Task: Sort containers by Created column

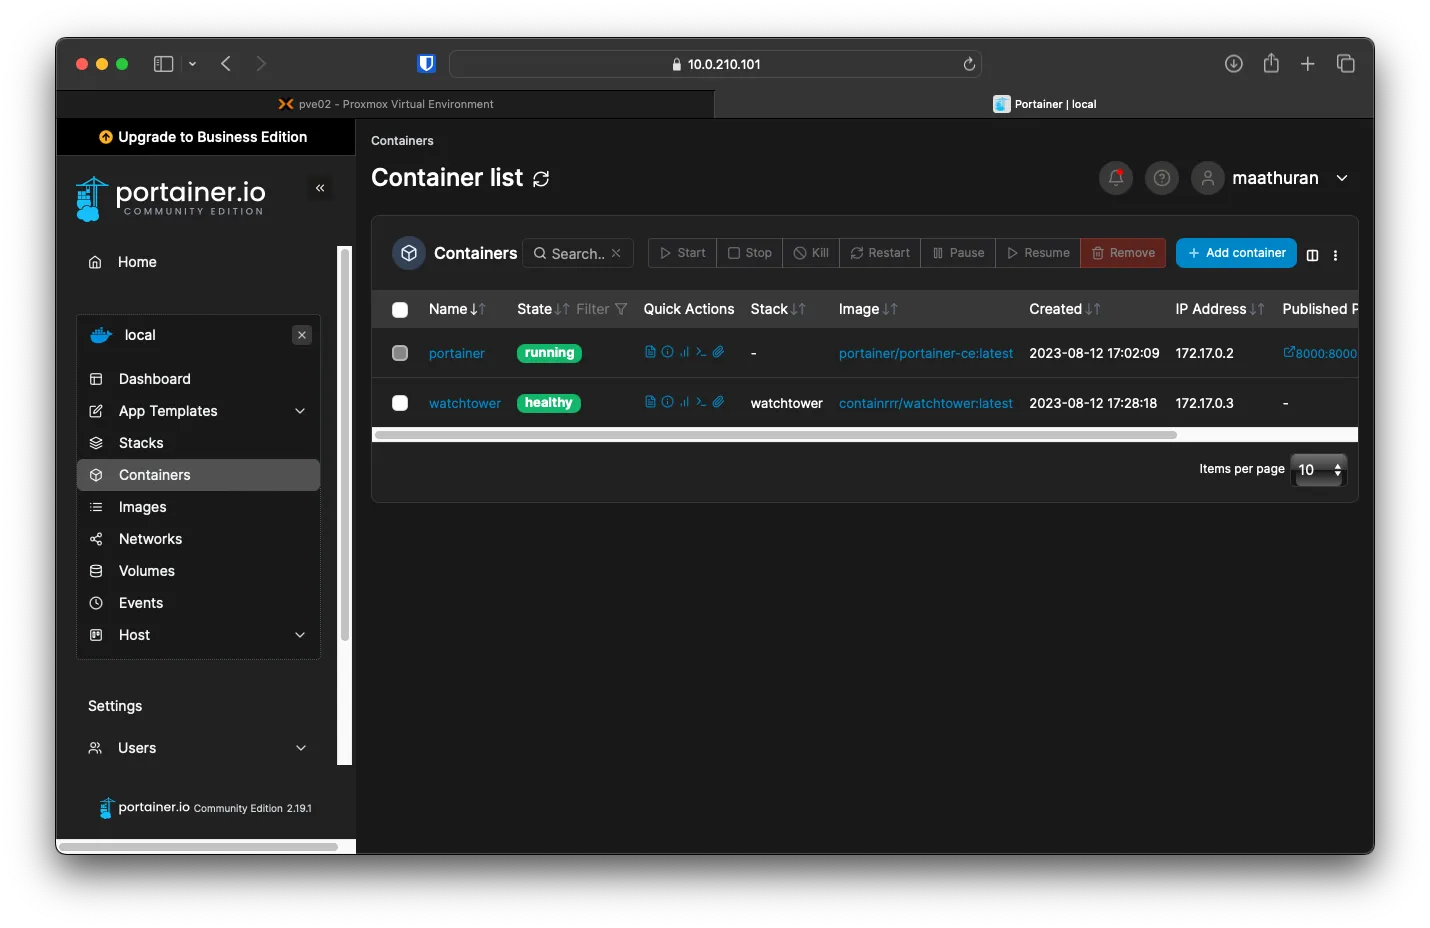Action: (x=1065, y=309)
